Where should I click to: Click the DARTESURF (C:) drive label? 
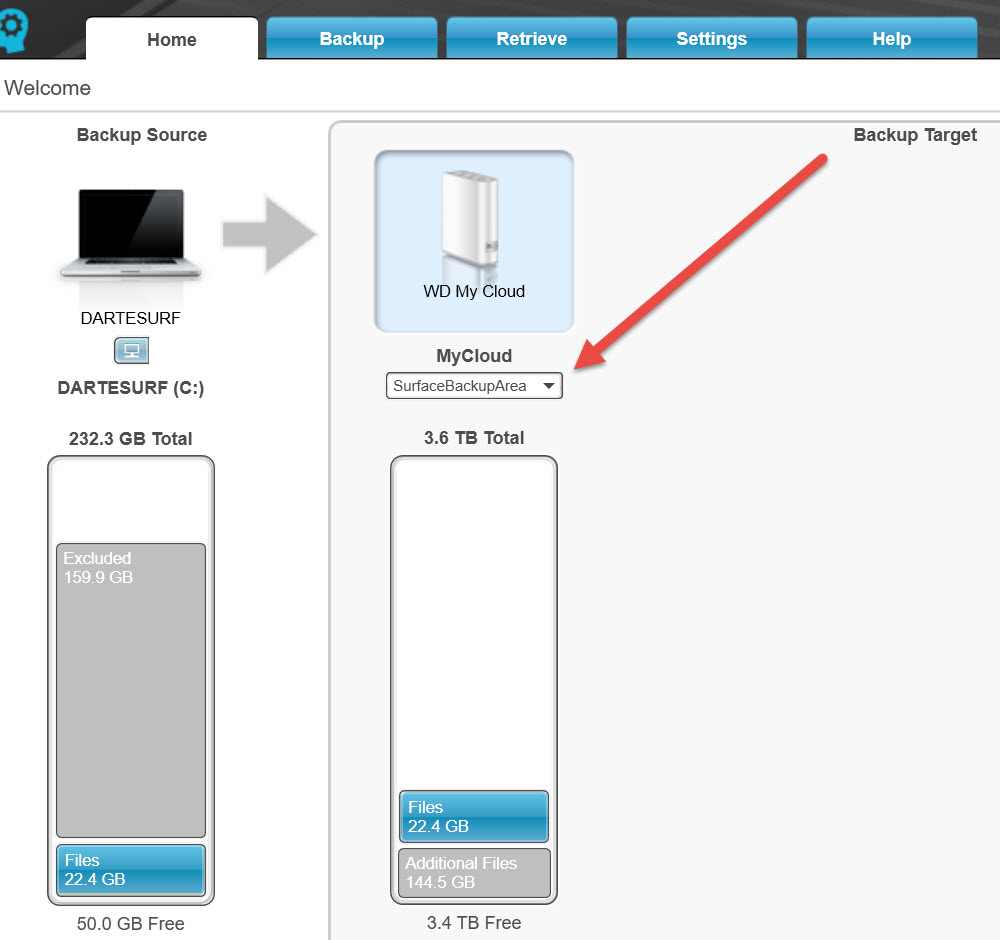[x=131, y=388]
